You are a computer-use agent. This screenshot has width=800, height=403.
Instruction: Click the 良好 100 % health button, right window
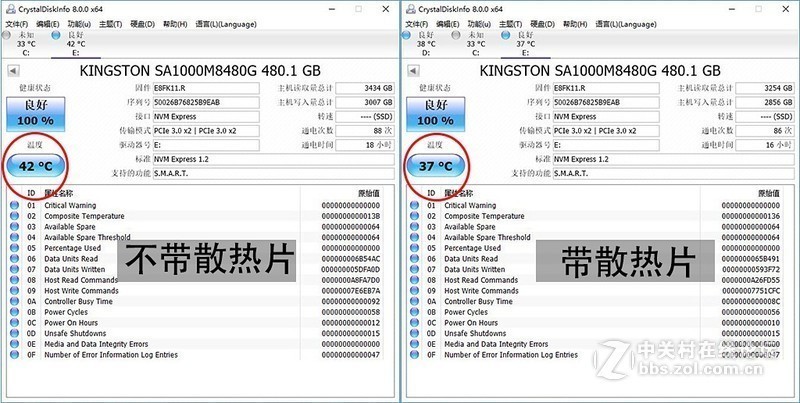coord(436,114)
